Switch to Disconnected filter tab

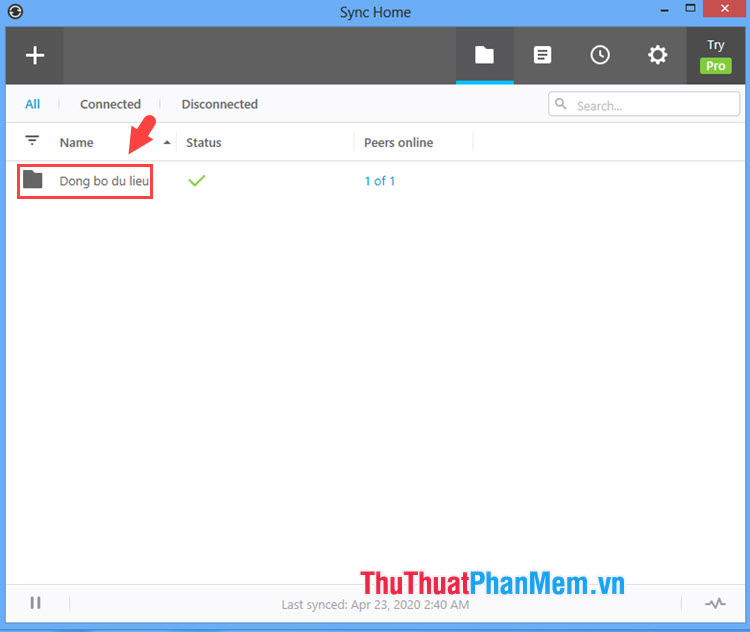pos(219,104)
